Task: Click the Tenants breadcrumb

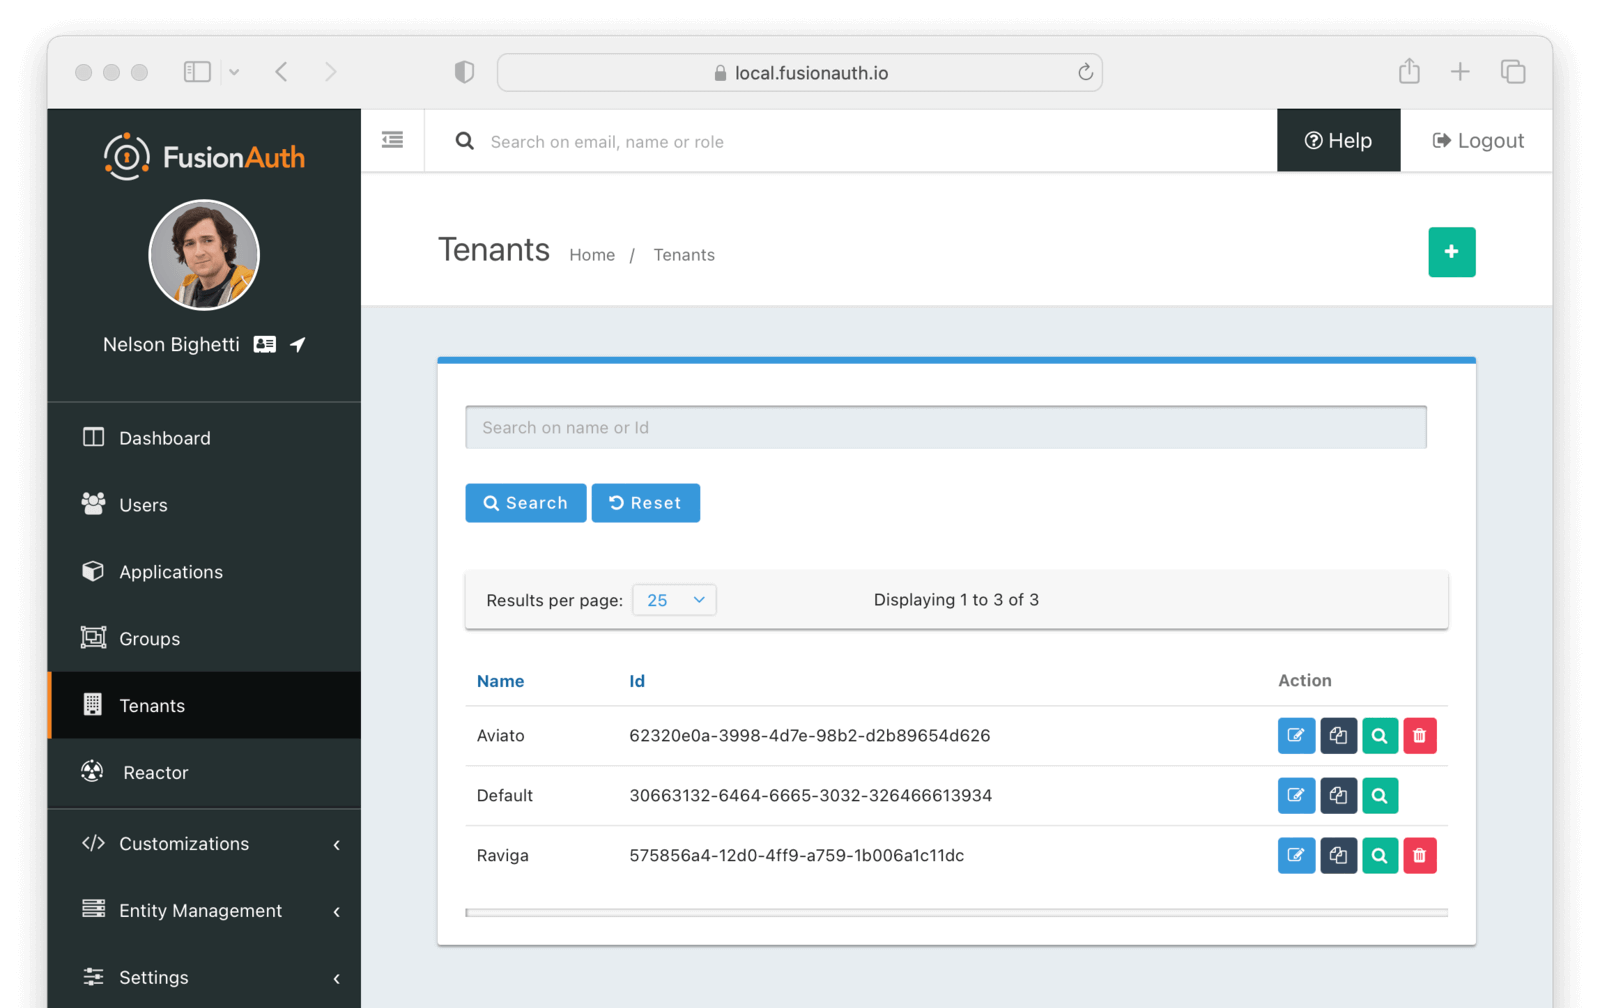Action: 684,255
